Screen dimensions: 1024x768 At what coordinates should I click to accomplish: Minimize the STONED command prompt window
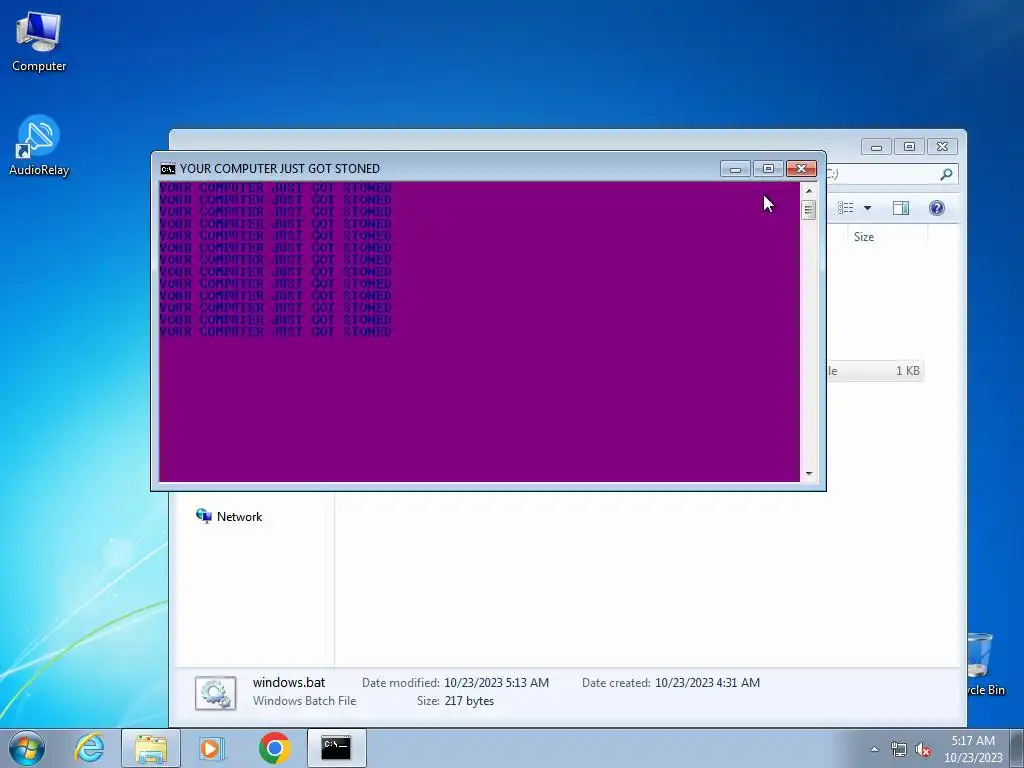pos(735,169)
